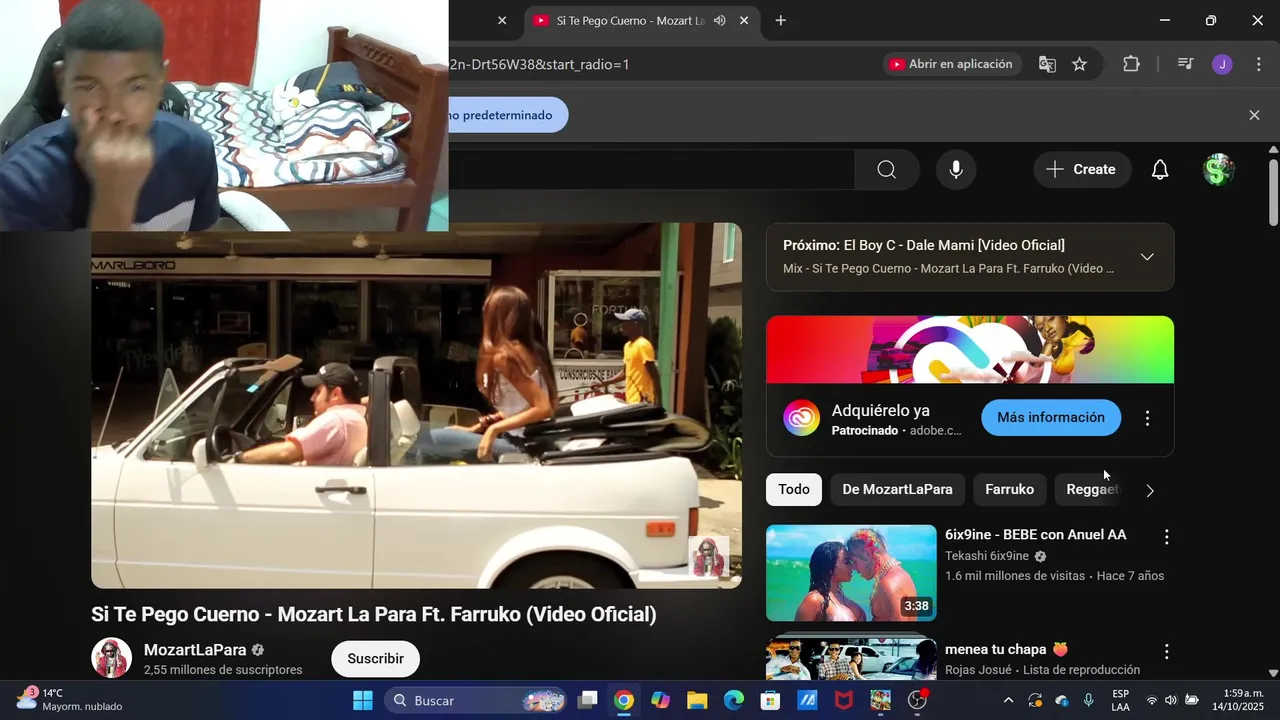Screen dimensions: 1280x720
Task: Open options for menea tu chapa
Action: 1166,651
